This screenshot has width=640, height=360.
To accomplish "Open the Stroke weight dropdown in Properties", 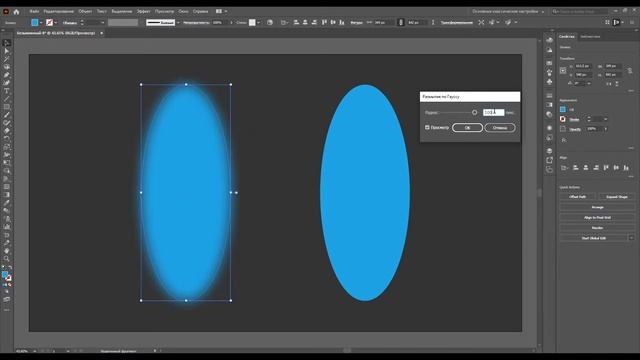I will point(605,119).
